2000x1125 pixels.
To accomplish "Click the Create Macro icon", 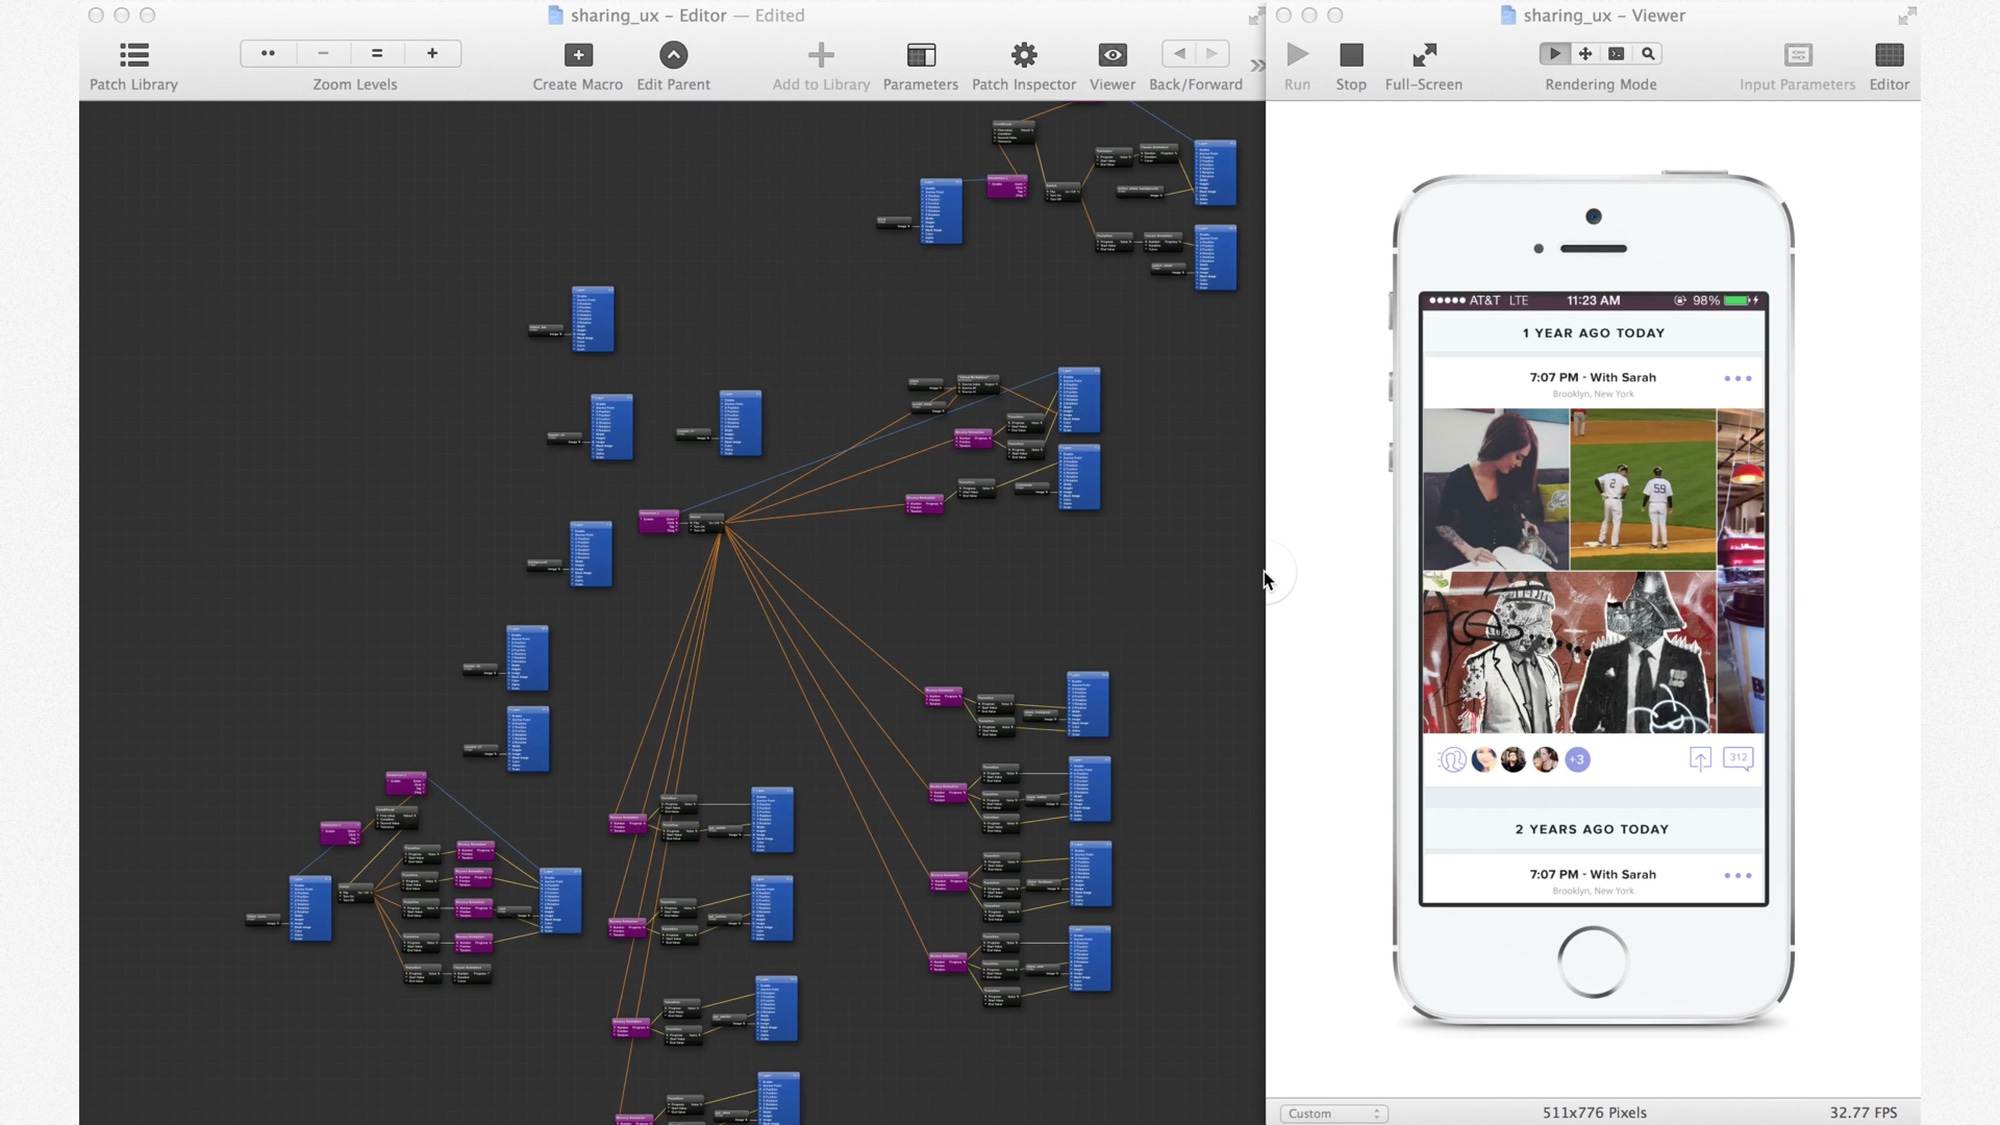I will point(577,55).
